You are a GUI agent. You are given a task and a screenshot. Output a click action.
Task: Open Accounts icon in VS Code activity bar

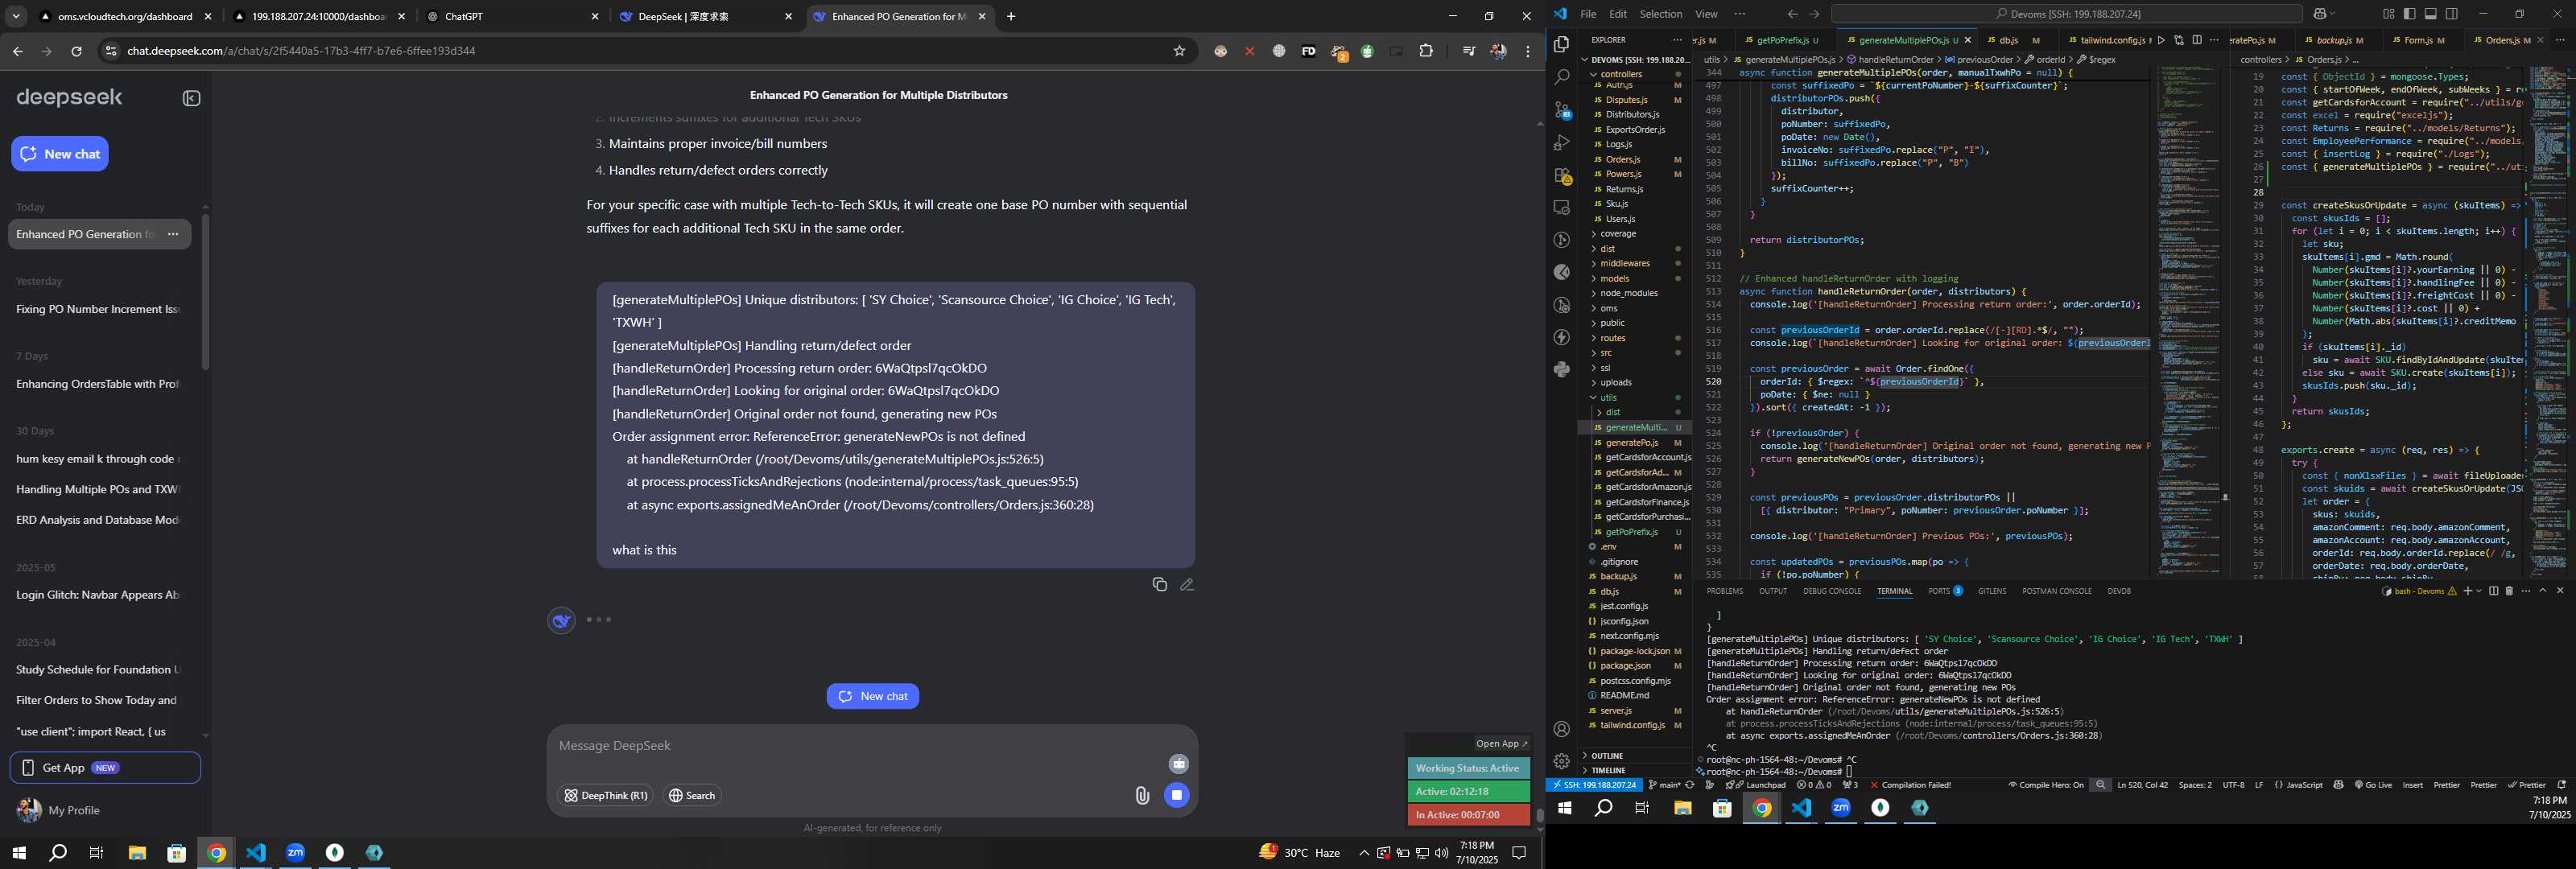pos(1561,729)
